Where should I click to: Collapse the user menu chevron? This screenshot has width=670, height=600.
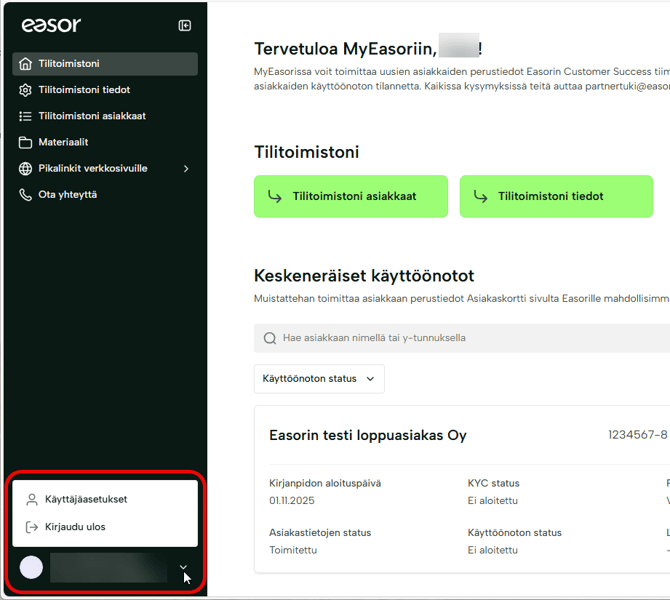(x=183, y=567)
